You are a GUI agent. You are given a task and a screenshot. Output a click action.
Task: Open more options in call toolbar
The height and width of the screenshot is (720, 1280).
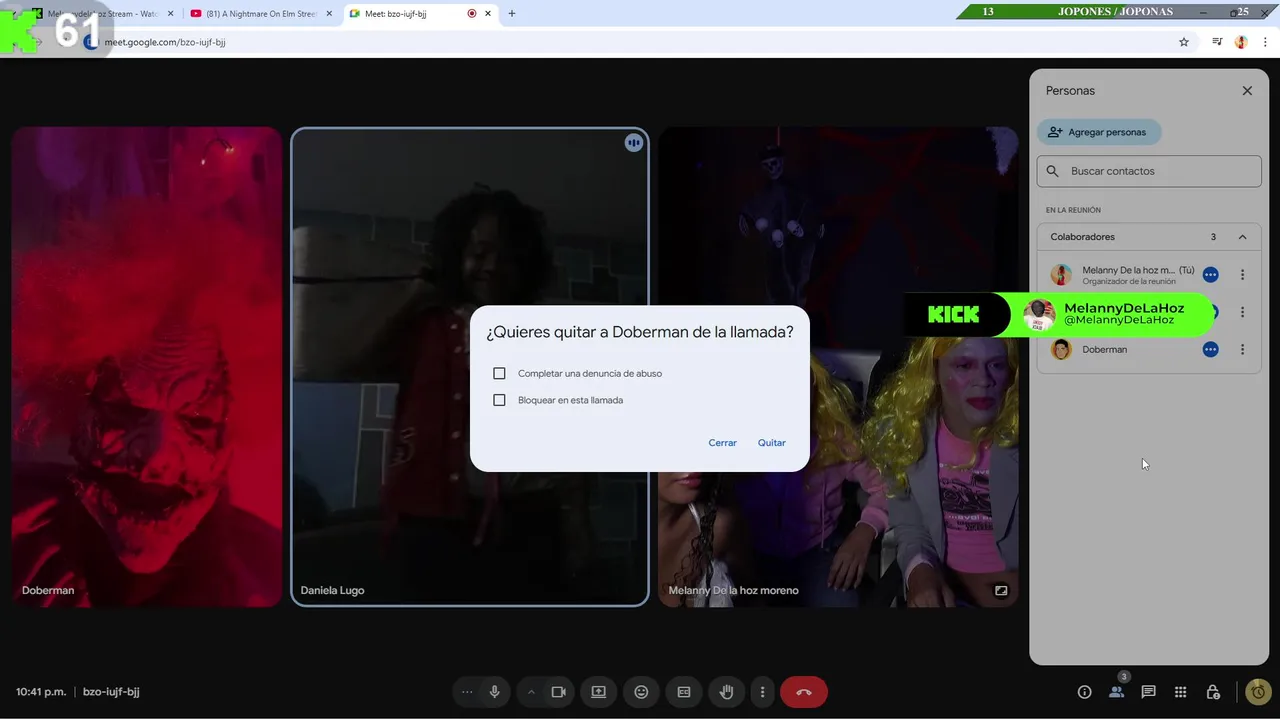coord(762,692)
